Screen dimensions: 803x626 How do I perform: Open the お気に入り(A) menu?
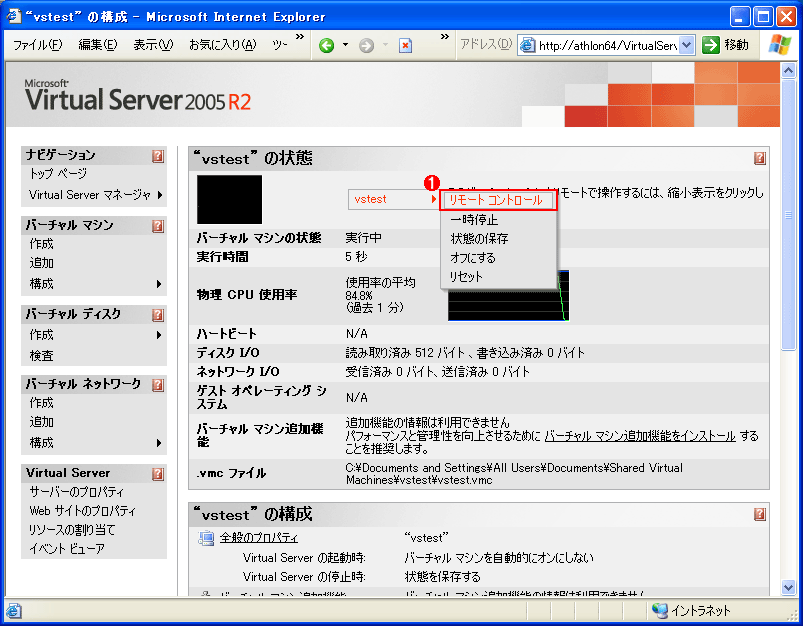pos(222,45)
